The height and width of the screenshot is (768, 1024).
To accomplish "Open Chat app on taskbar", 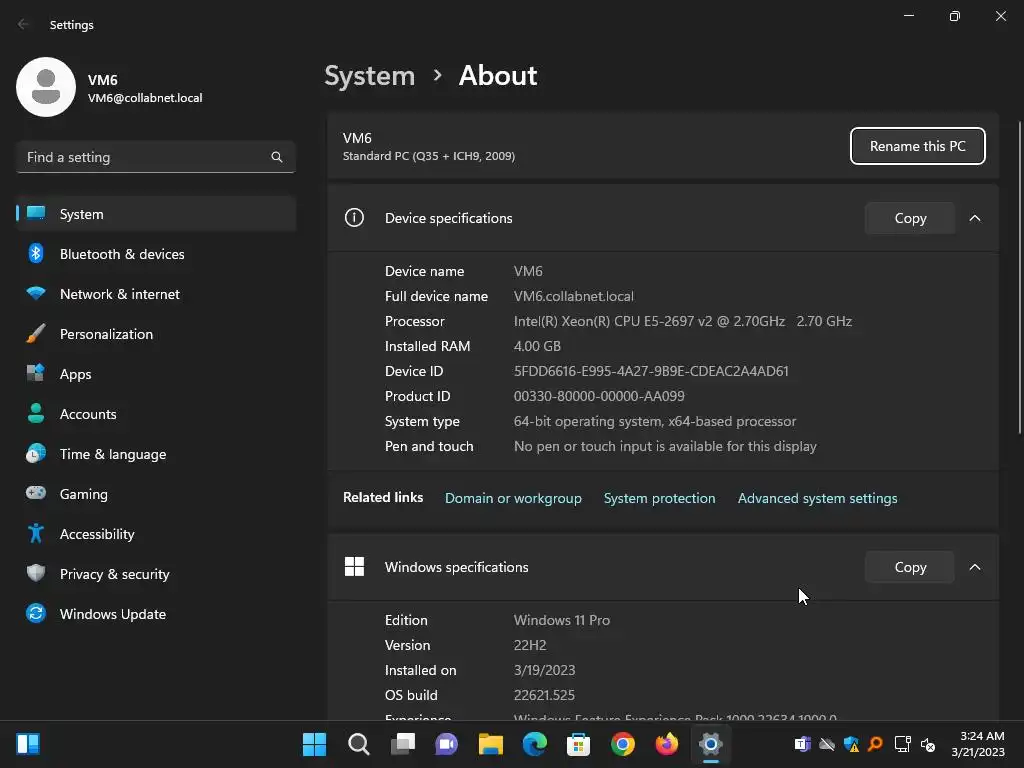I will [x=447, y=744].
